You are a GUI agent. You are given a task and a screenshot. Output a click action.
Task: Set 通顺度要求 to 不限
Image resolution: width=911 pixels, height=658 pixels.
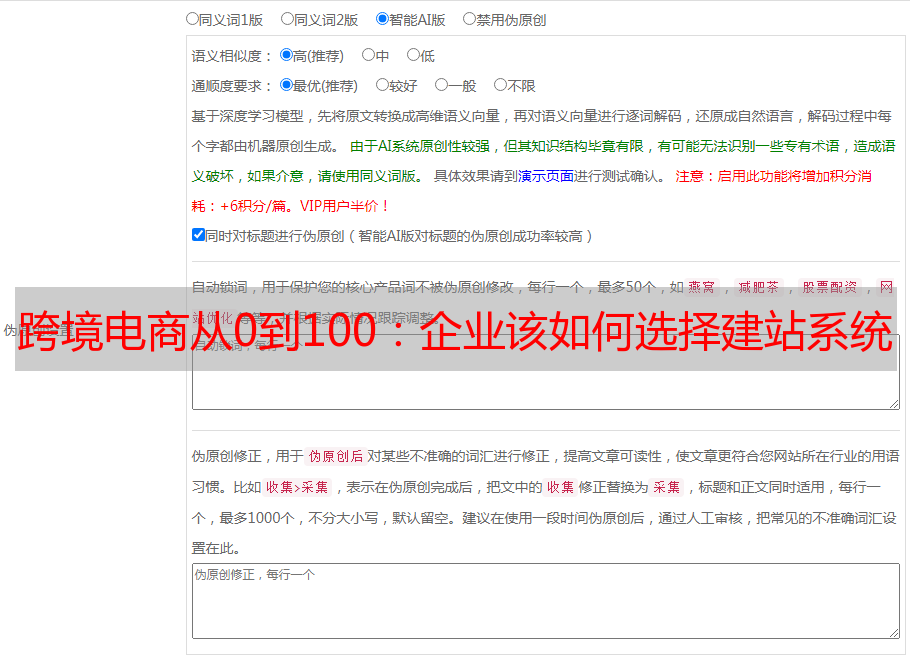(x=500, y=85)
